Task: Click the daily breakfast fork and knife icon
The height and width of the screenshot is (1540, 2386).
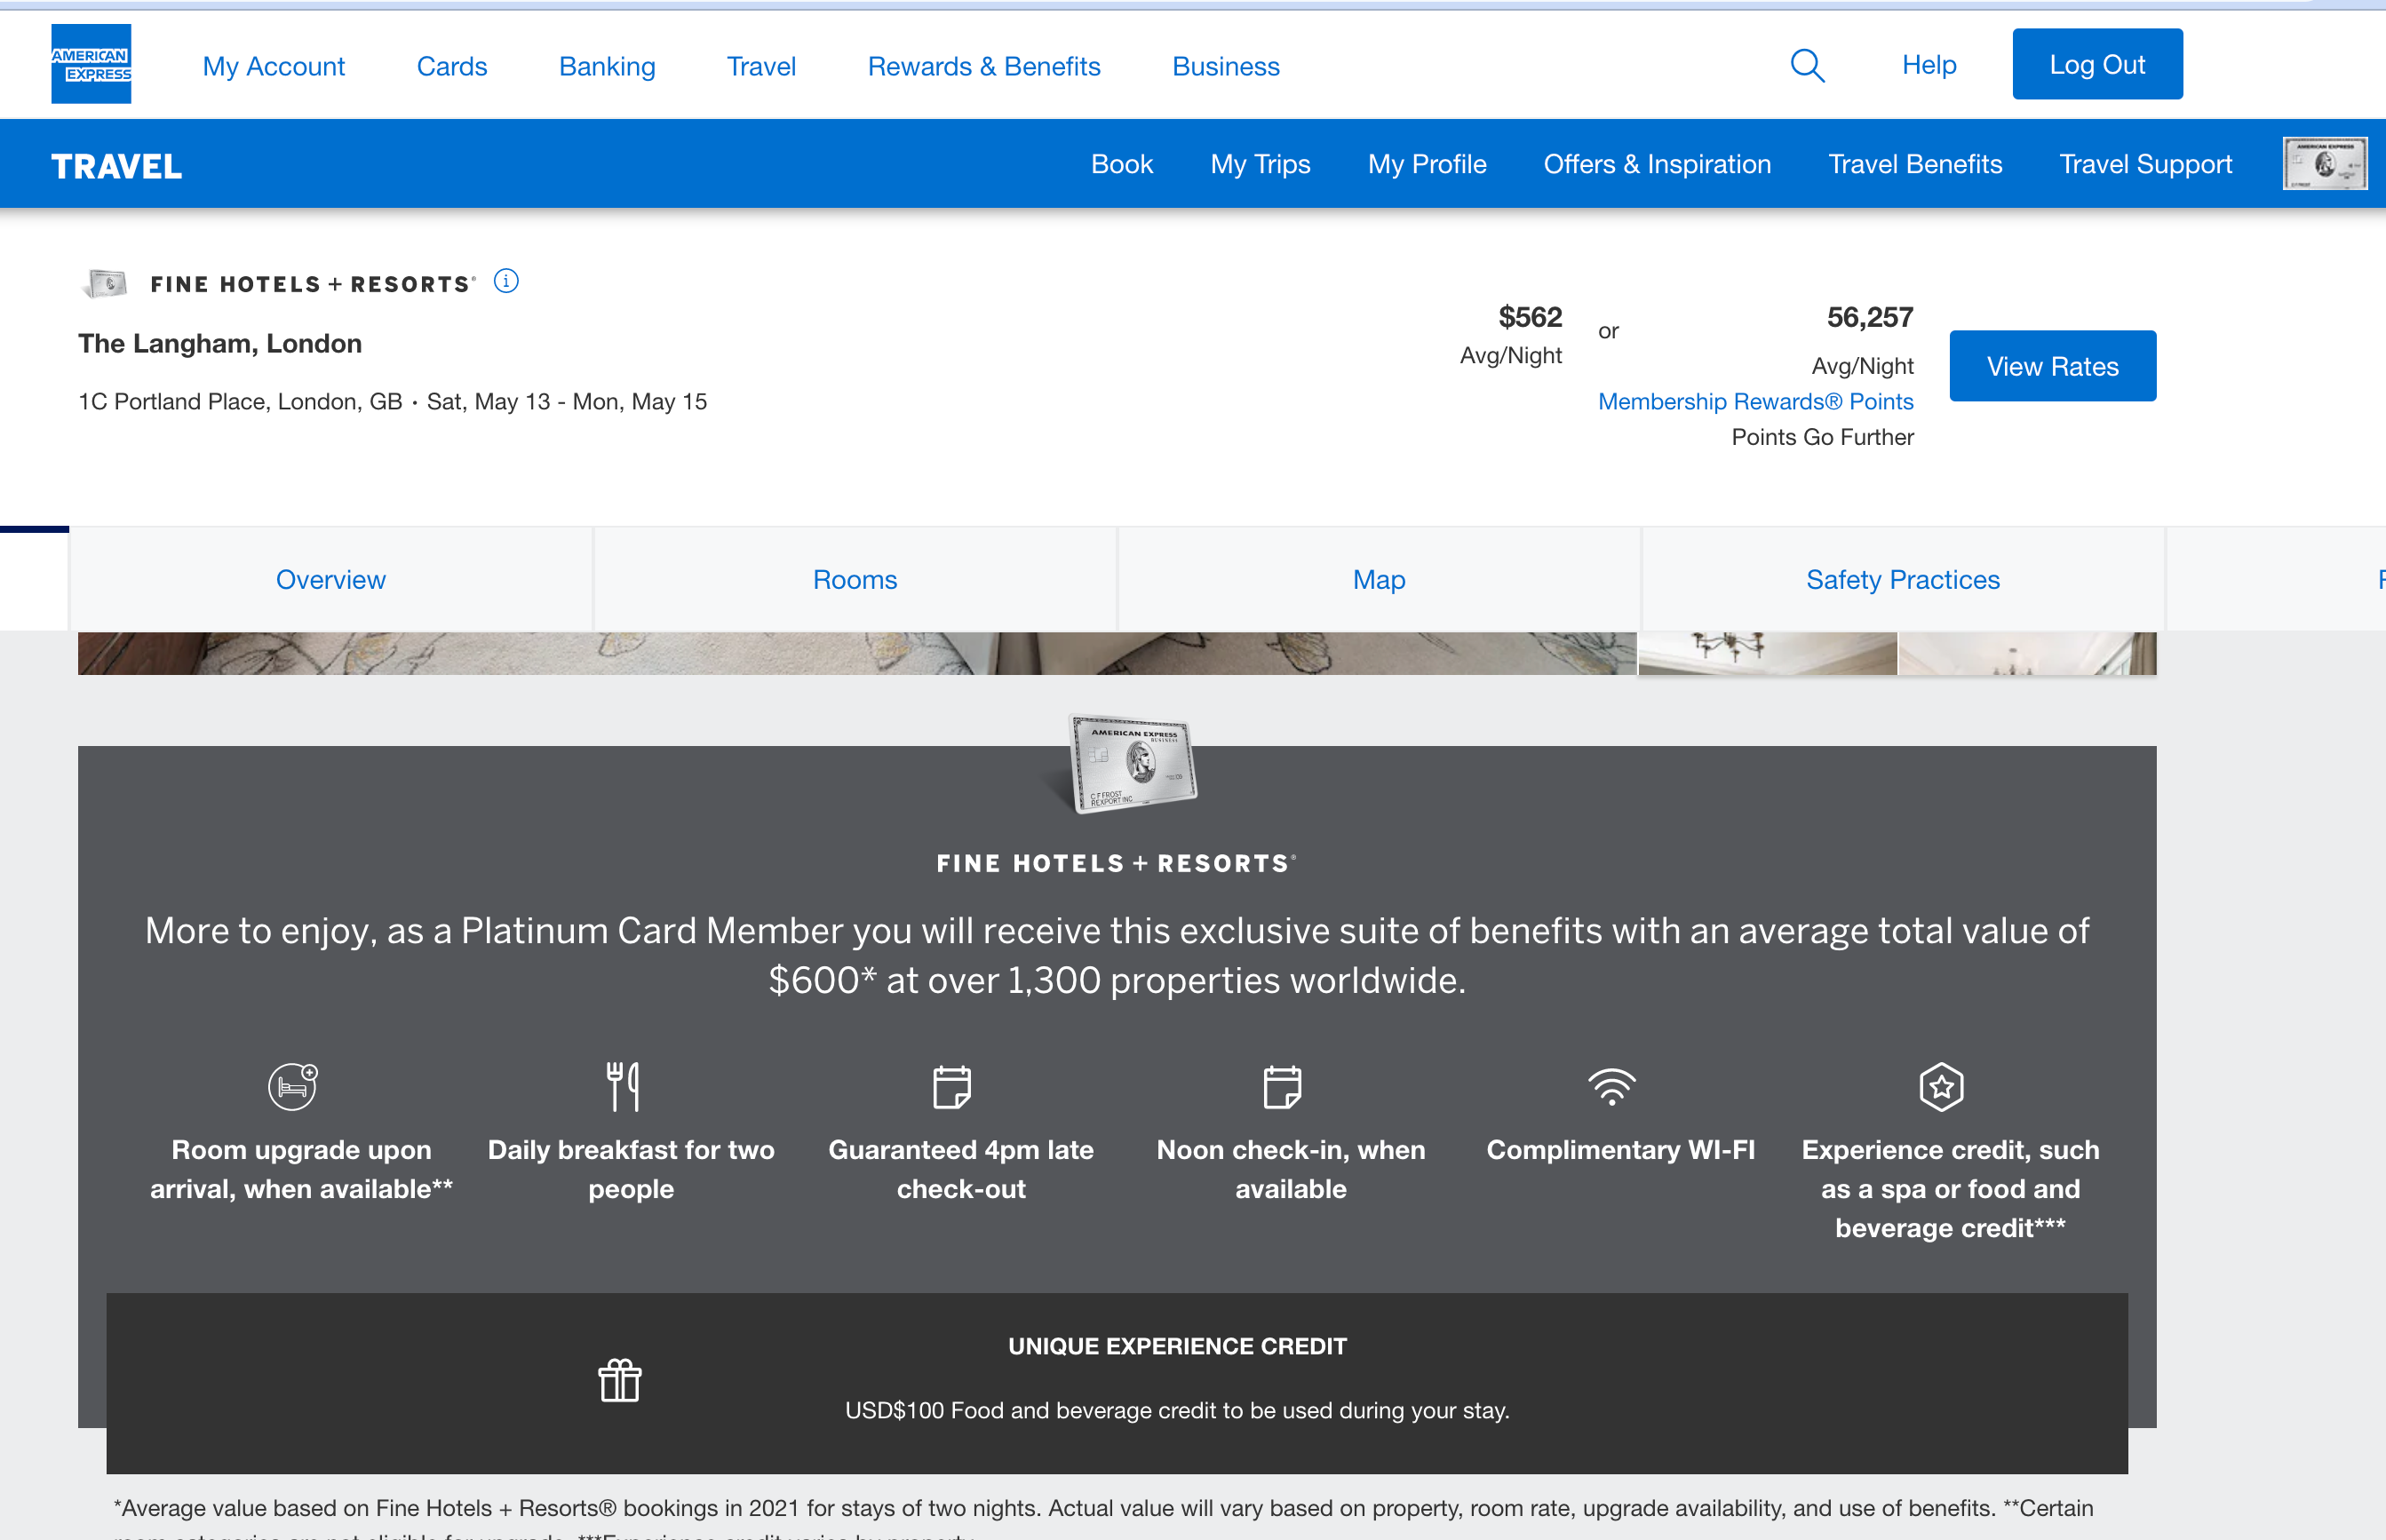Action: [x=623, y=1087]
